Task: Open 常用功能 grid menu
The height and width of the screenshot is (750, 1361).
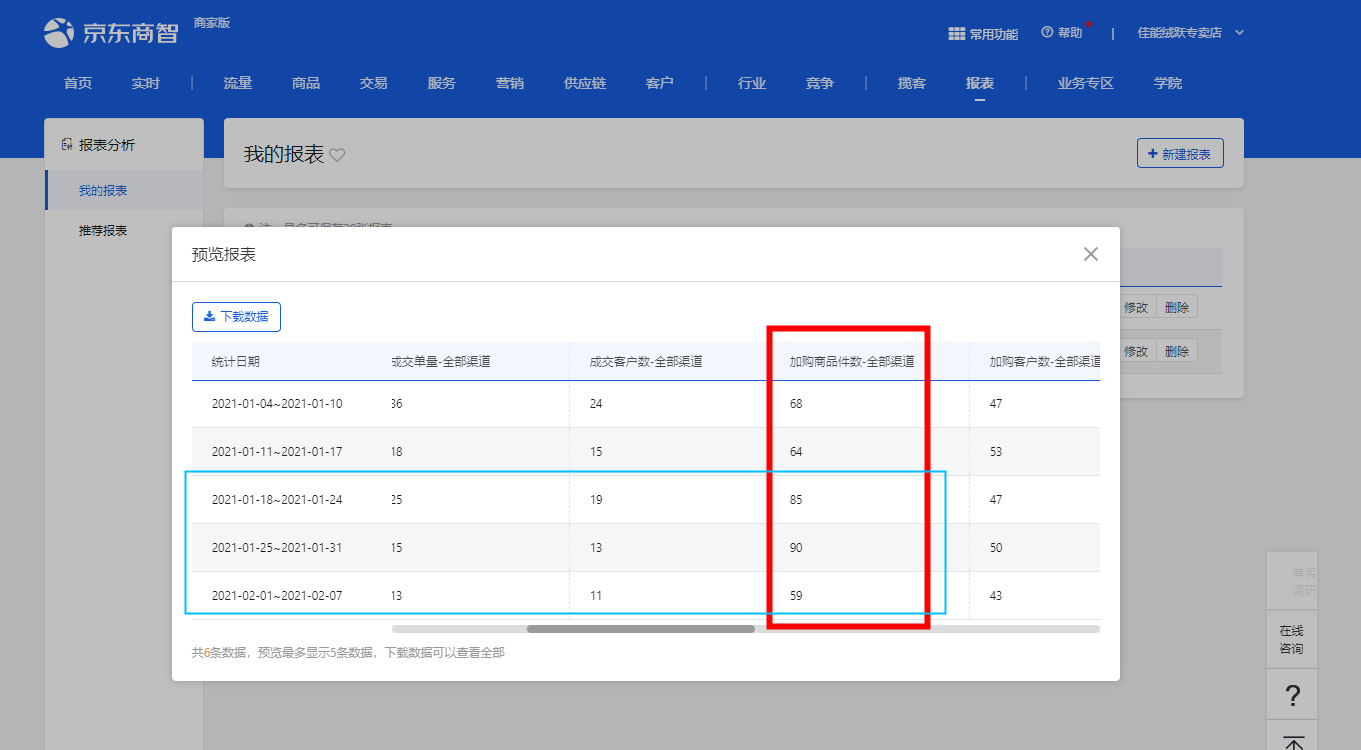Action: tap(983, 34)
